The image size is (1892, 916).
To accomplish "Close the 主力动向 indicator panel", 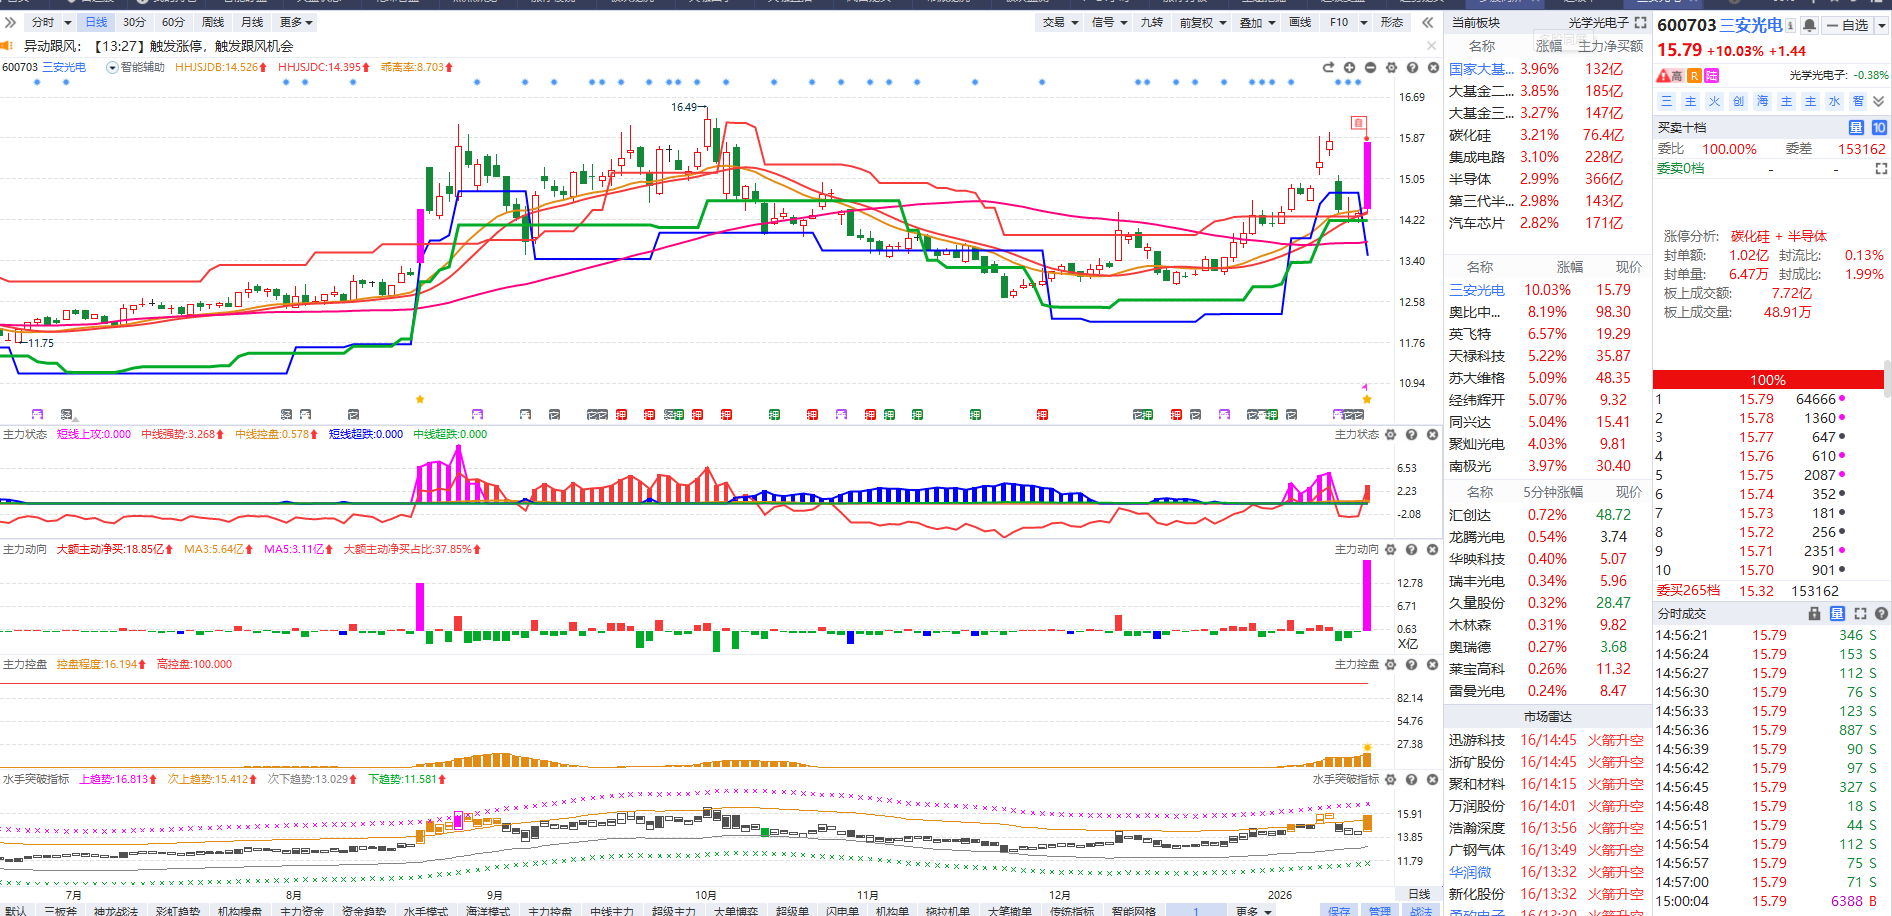I will coord(1432,550).
